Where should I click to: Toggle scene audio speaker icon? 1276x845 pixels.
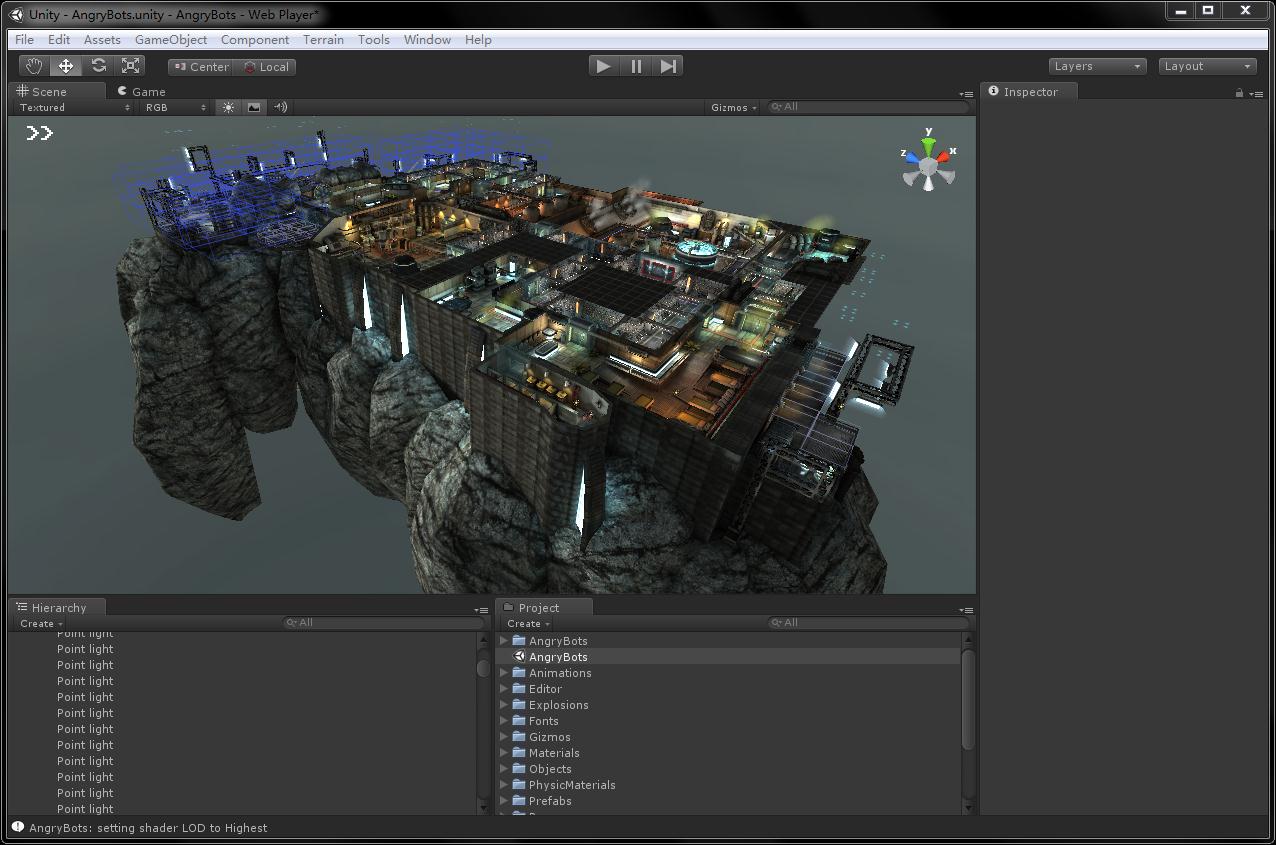coord(281,107)
